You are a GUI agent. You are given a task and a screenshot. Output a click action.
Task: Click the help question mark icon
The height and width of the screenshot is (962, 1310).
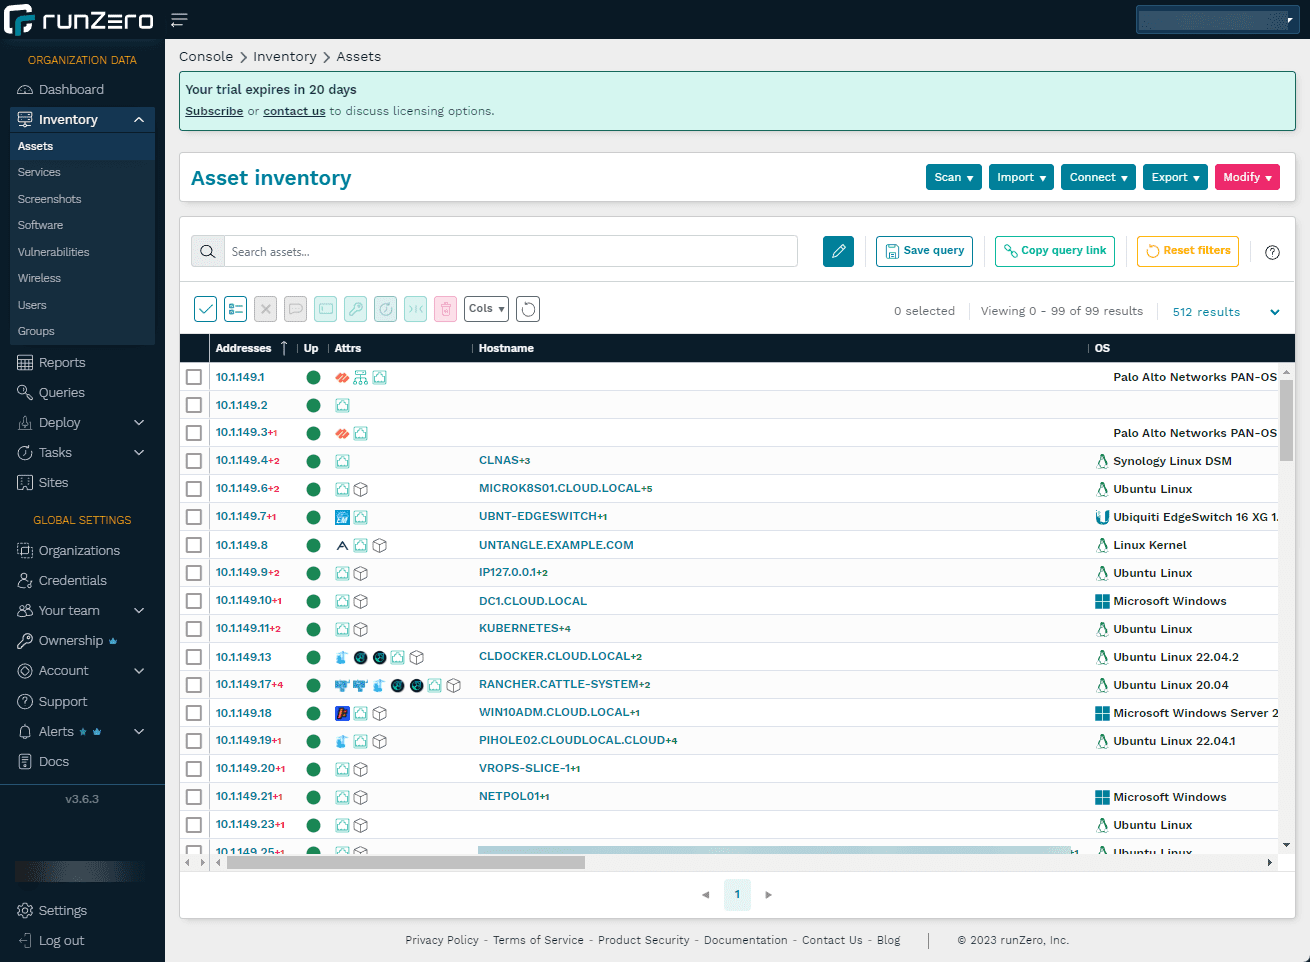click(x=1272, y=252)
